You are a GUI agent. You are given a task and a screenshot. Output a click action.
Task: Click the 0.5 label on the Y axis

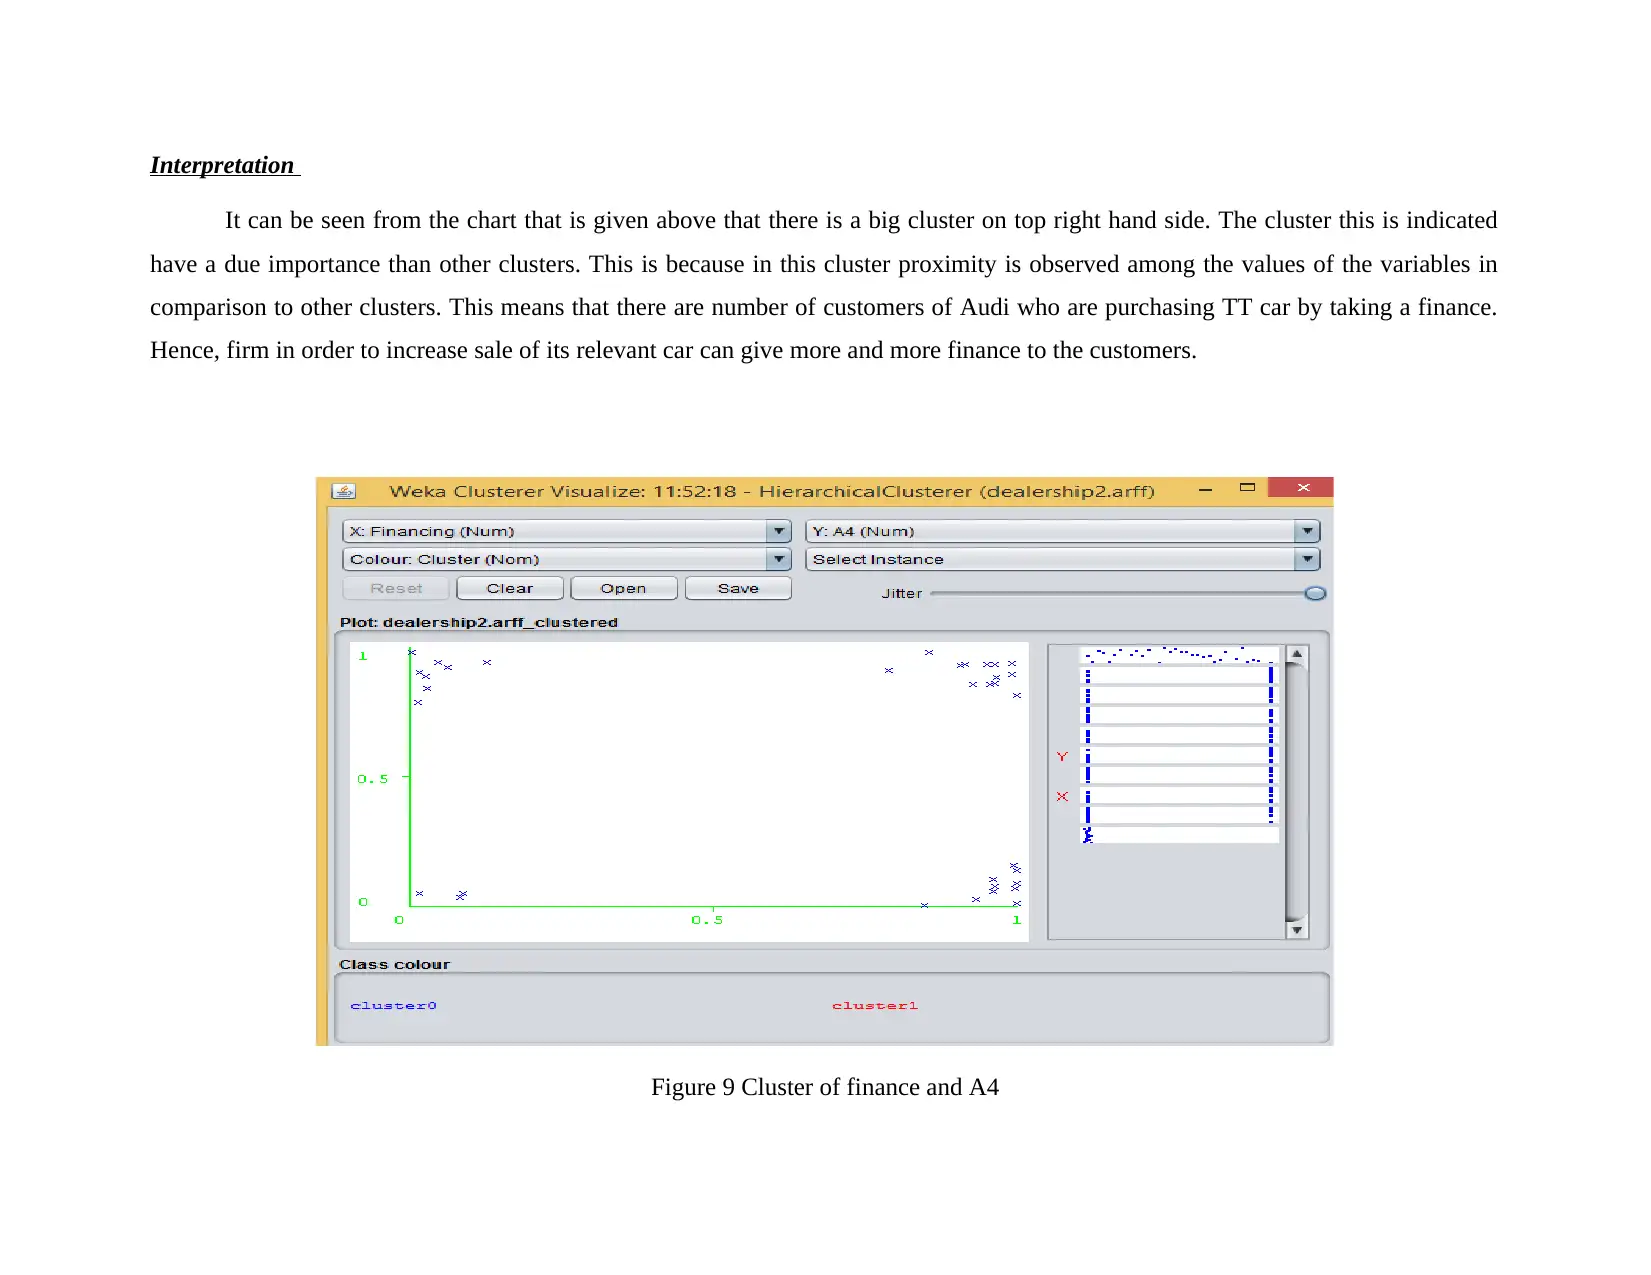pos(373,778)
